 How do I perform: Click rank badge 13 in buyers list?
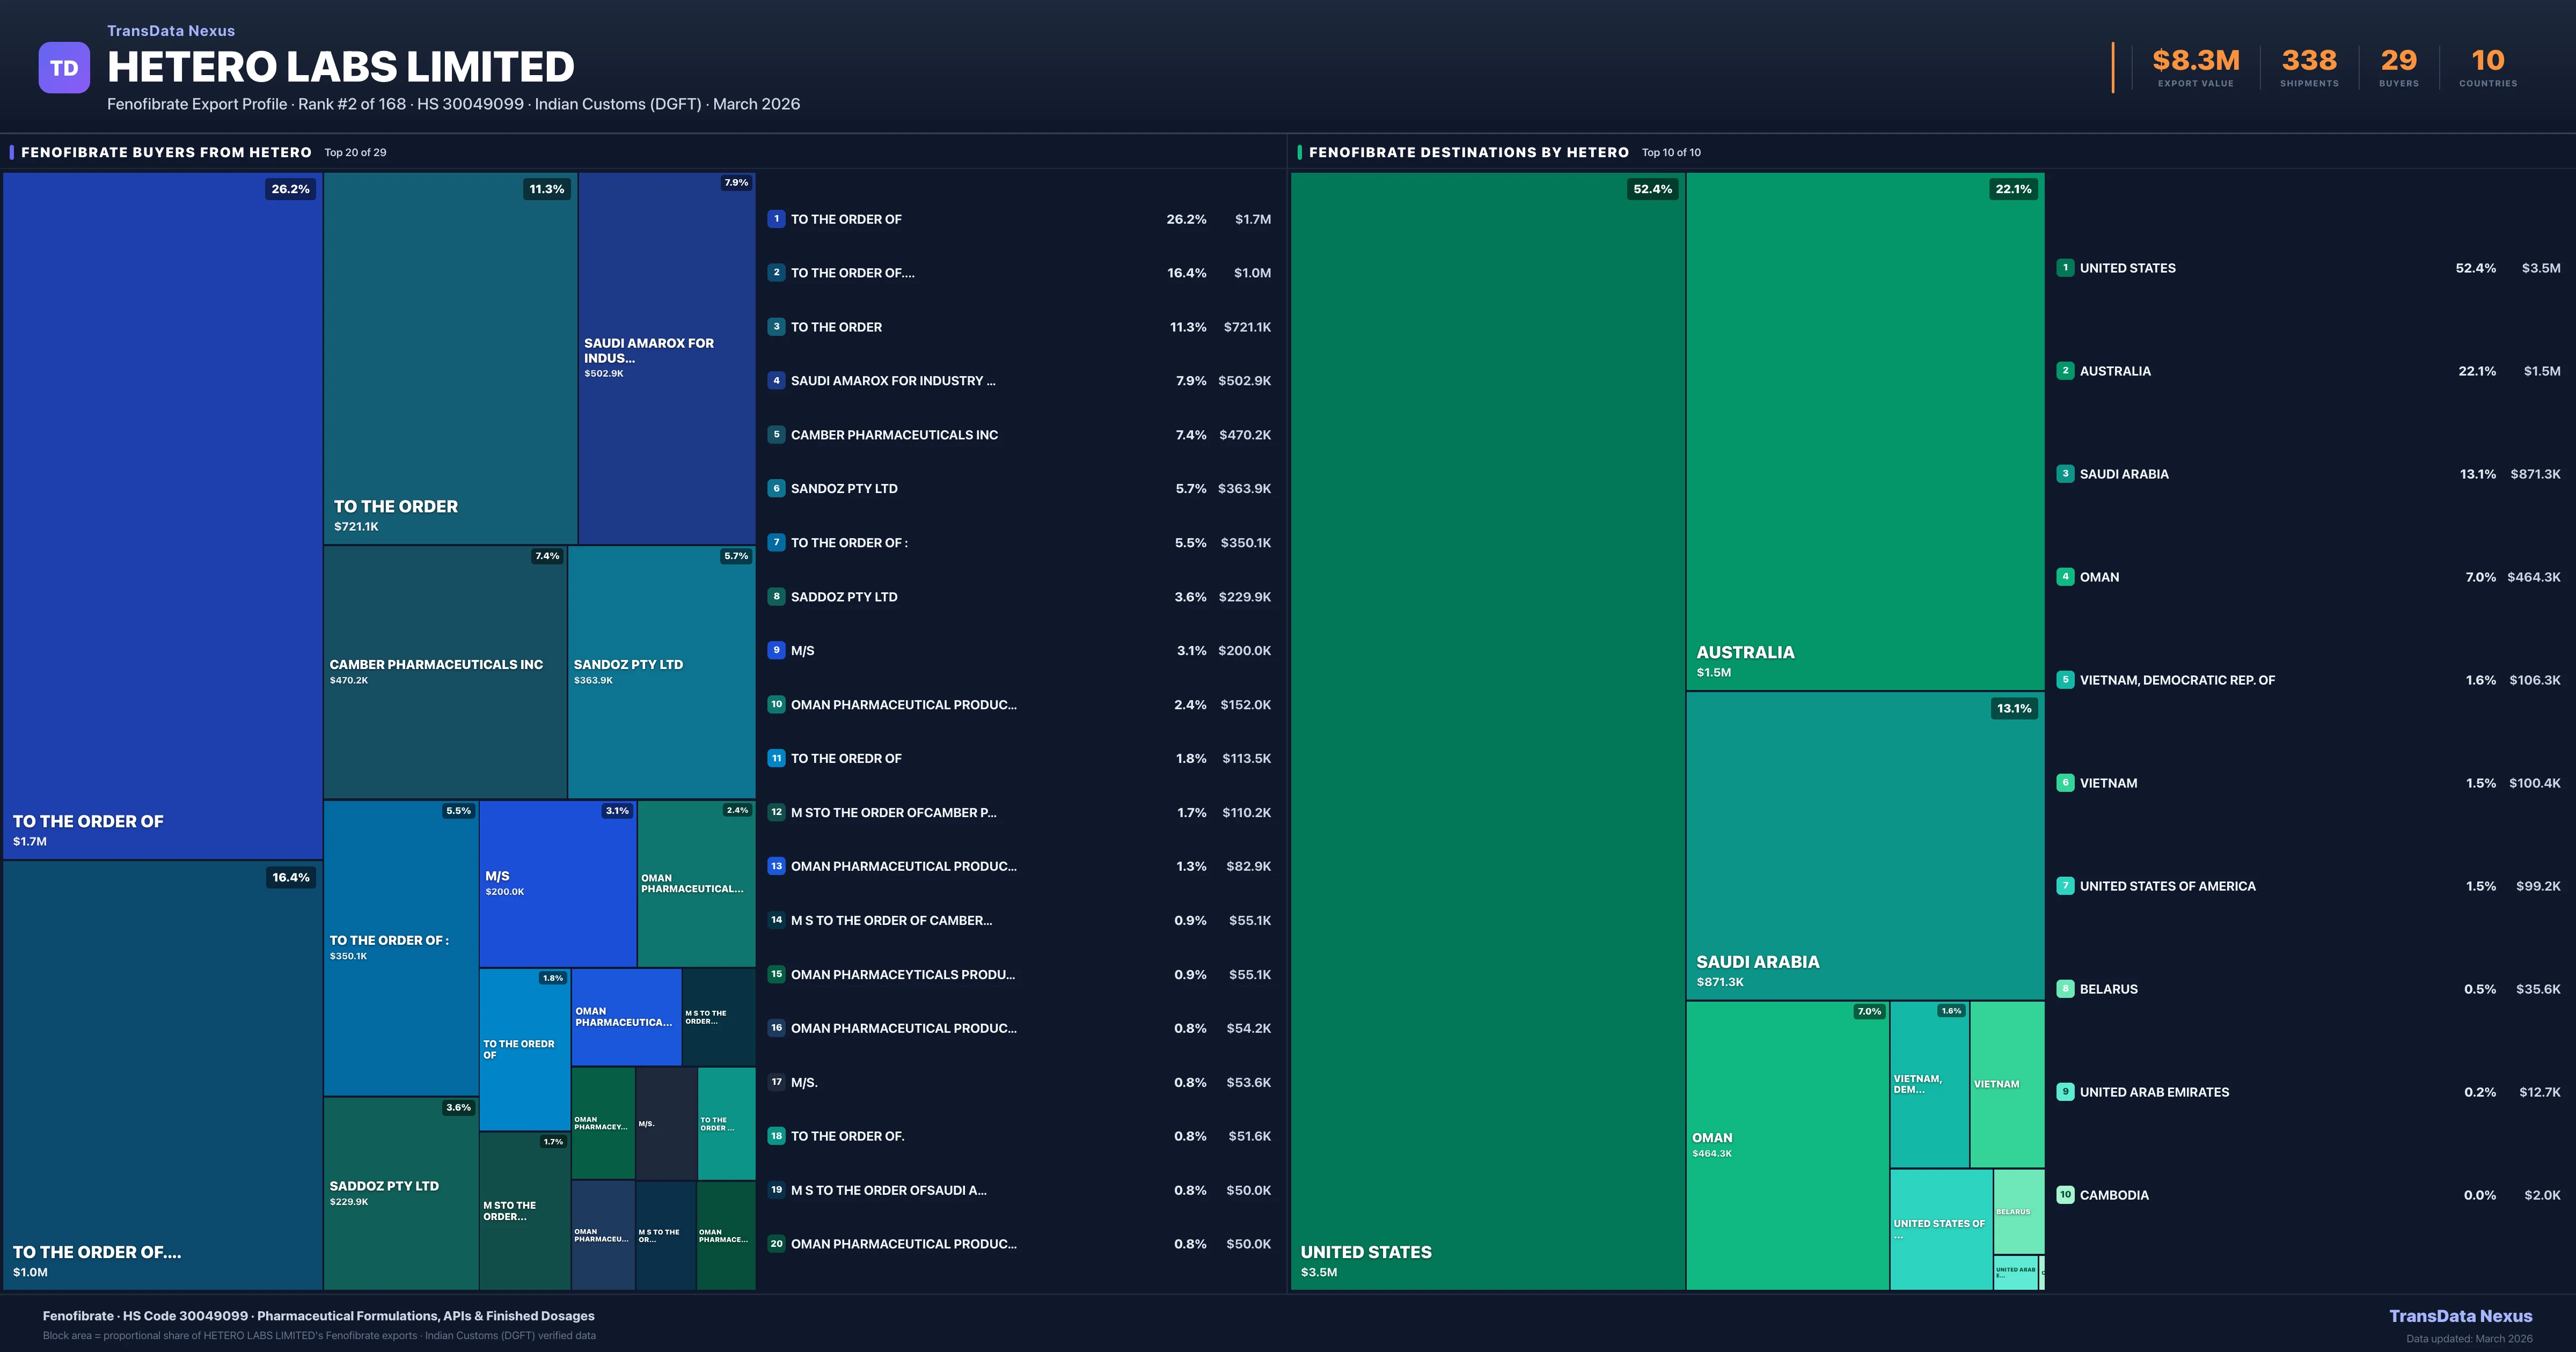(x=776, y=866)
